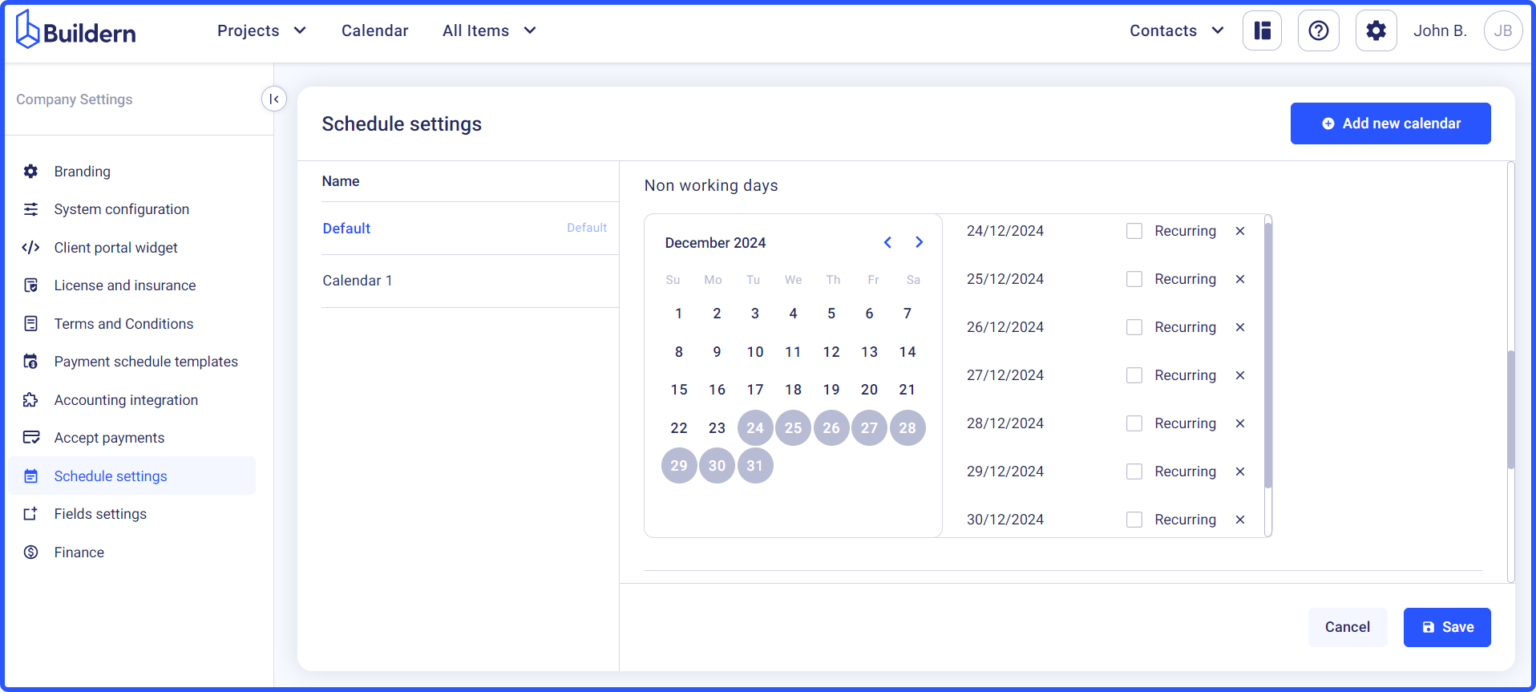Save the schedule settings
Viewport: 1536px width, 692px height.
tap(1447, 627)
